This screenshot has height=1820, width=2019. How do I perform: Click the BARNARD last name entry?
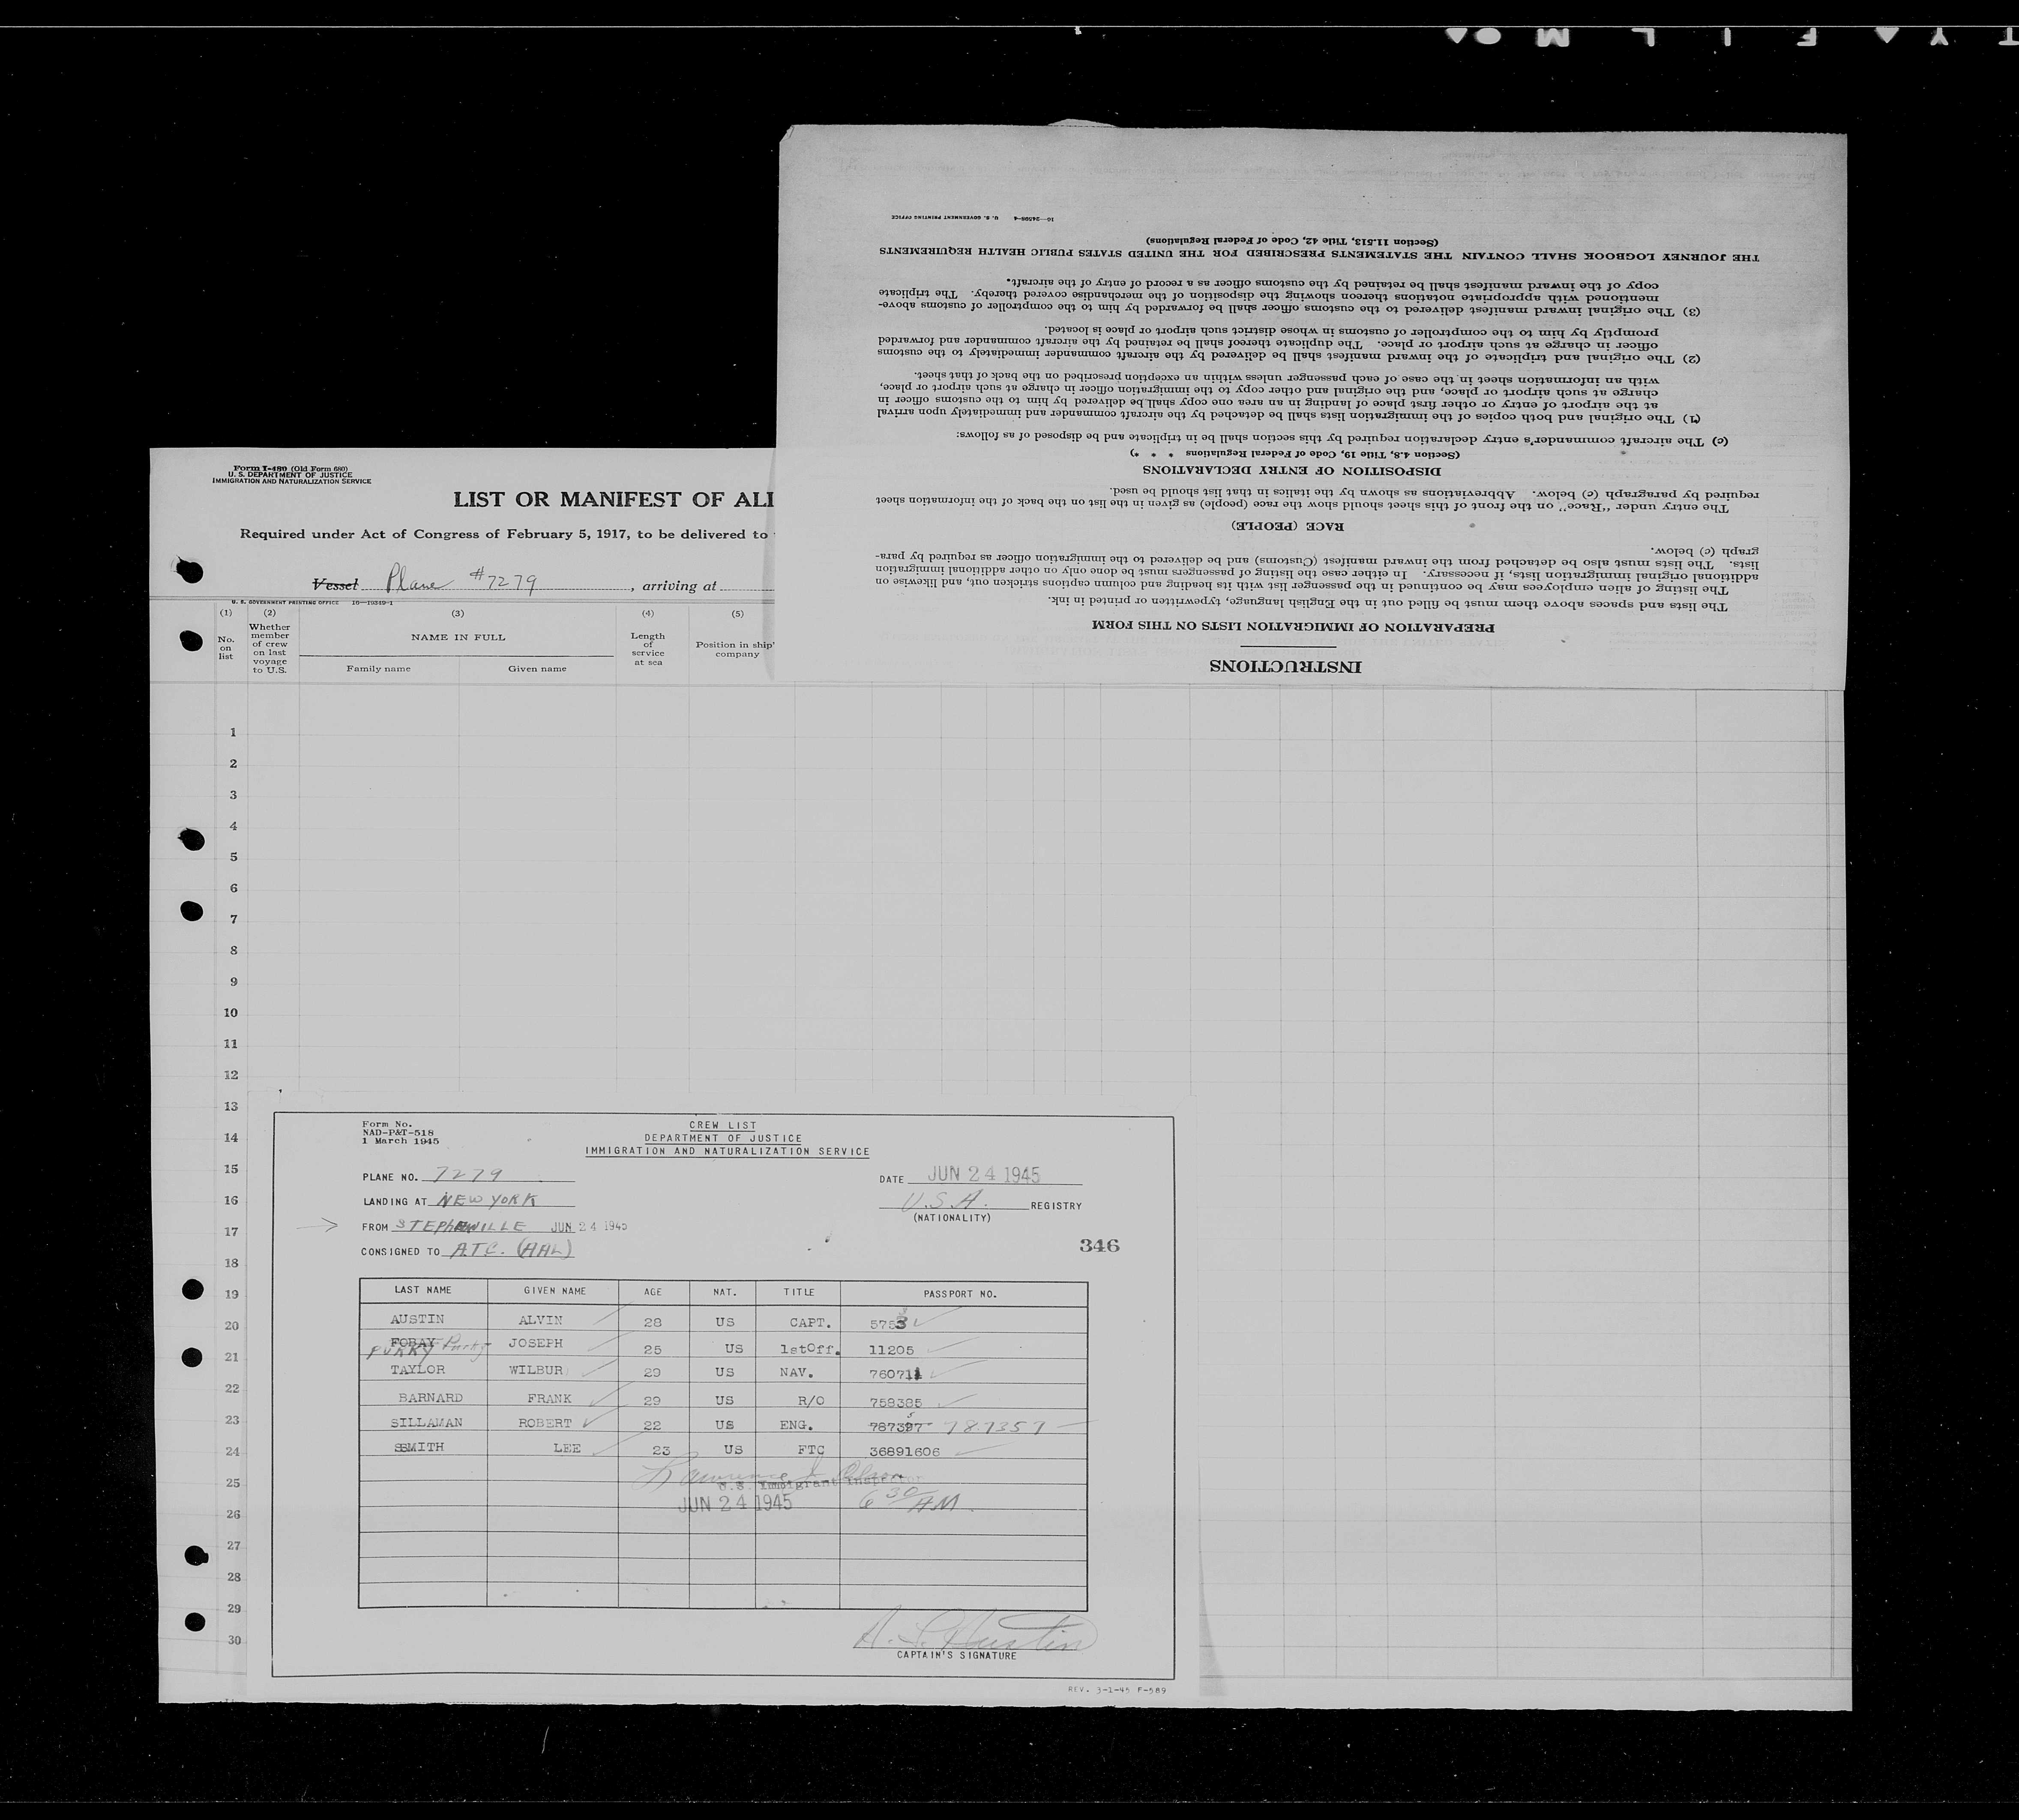430,1397
